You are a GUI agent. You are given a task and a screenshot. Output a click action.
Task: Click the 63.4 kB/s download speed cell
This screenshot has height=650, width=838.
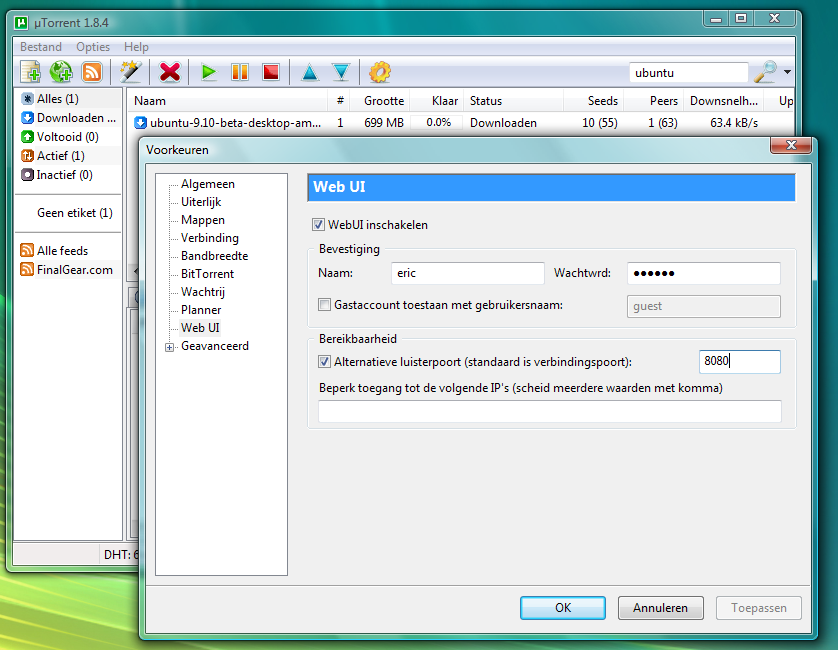(734, 123)
